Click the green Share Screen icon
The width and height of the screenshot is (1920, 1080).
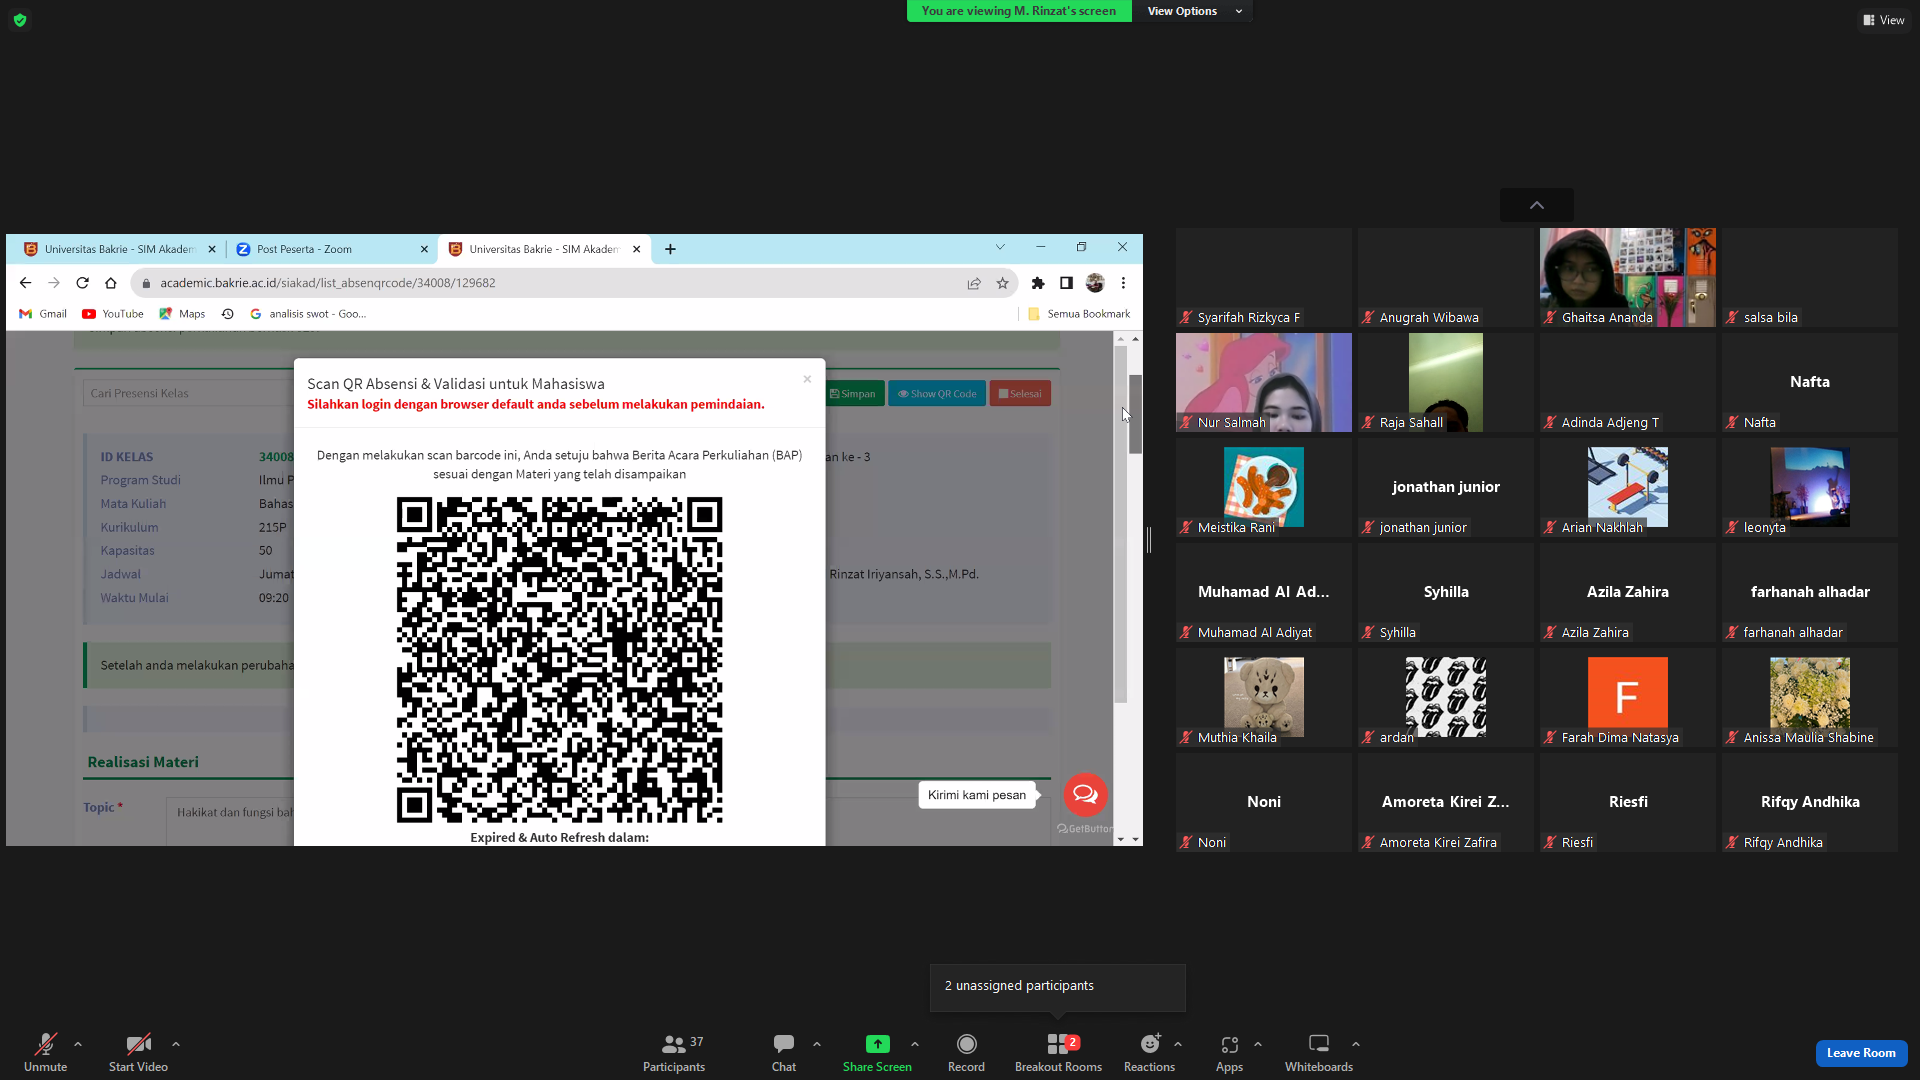(877, 1044)
